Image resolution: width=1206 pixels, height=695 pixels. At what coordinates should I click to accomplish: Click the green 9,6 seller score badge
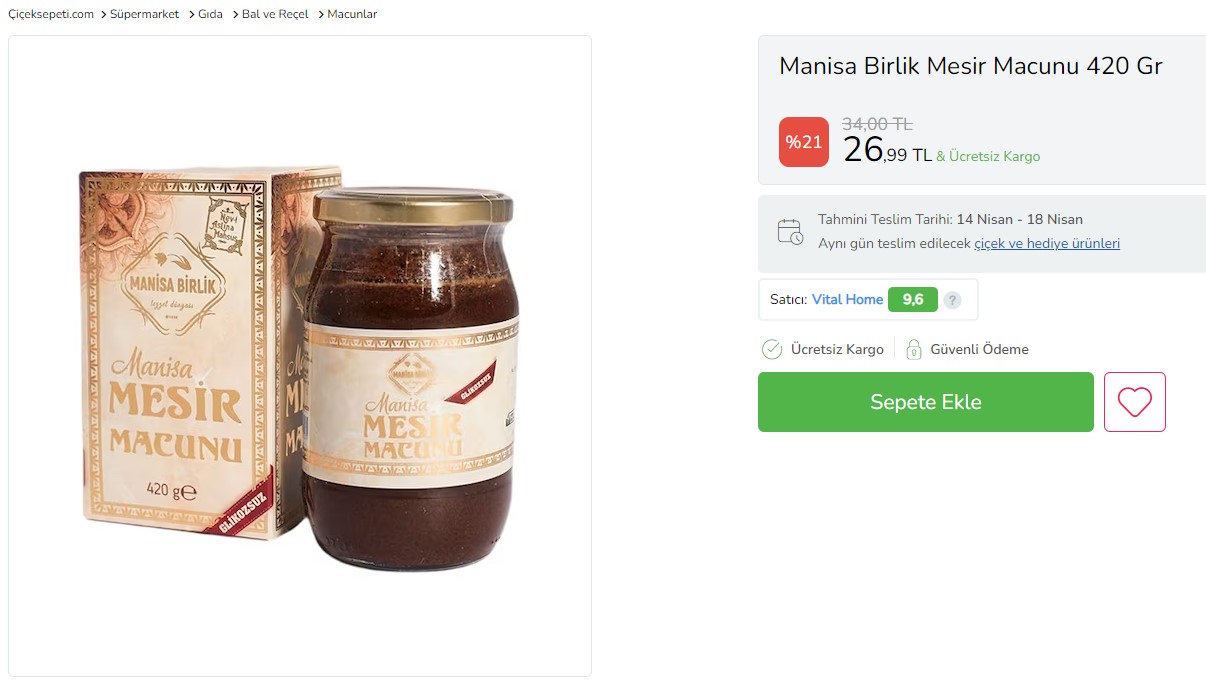[x=911, y=299]
